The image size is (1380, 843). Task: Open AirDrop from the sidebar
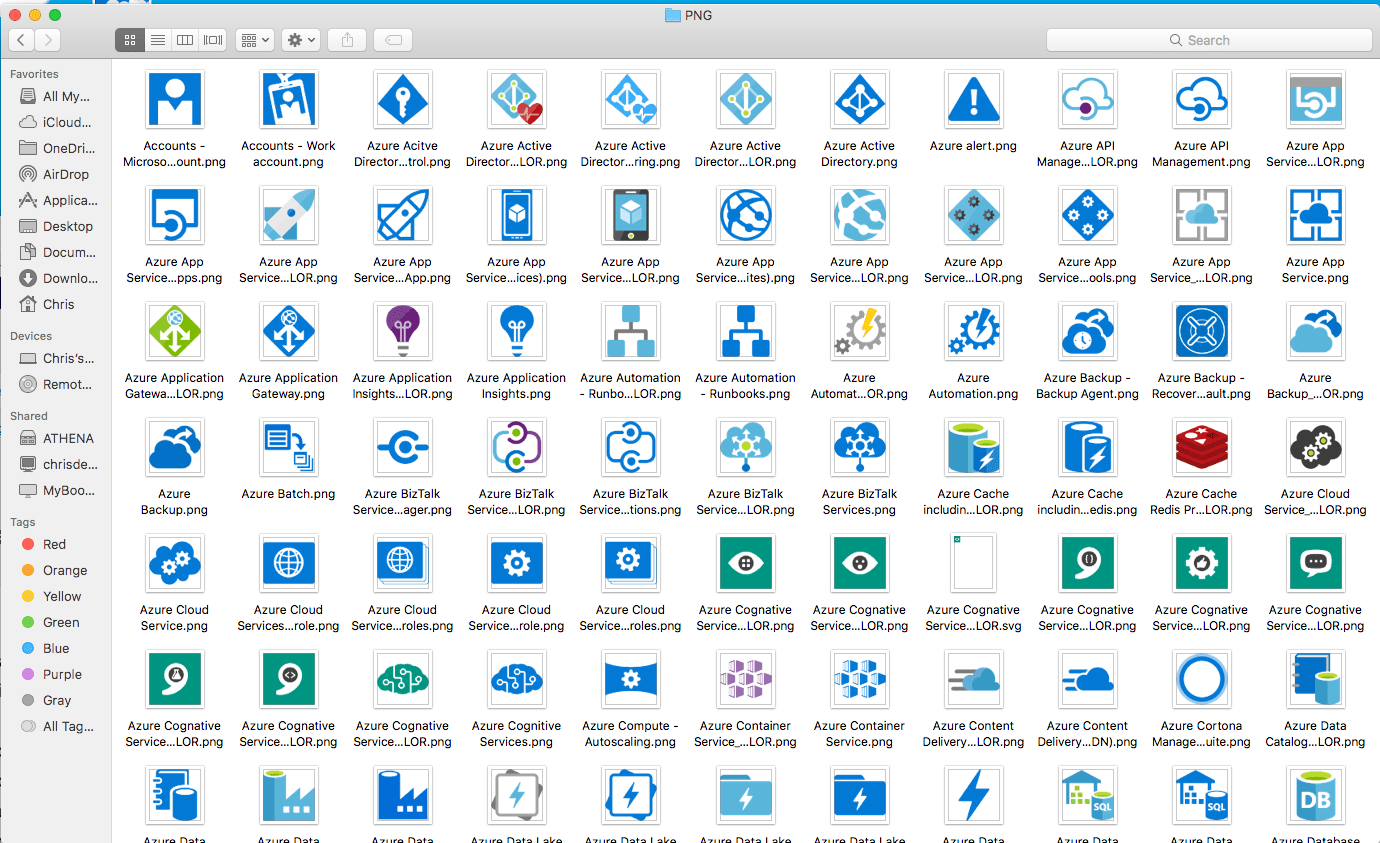point(60,174)
